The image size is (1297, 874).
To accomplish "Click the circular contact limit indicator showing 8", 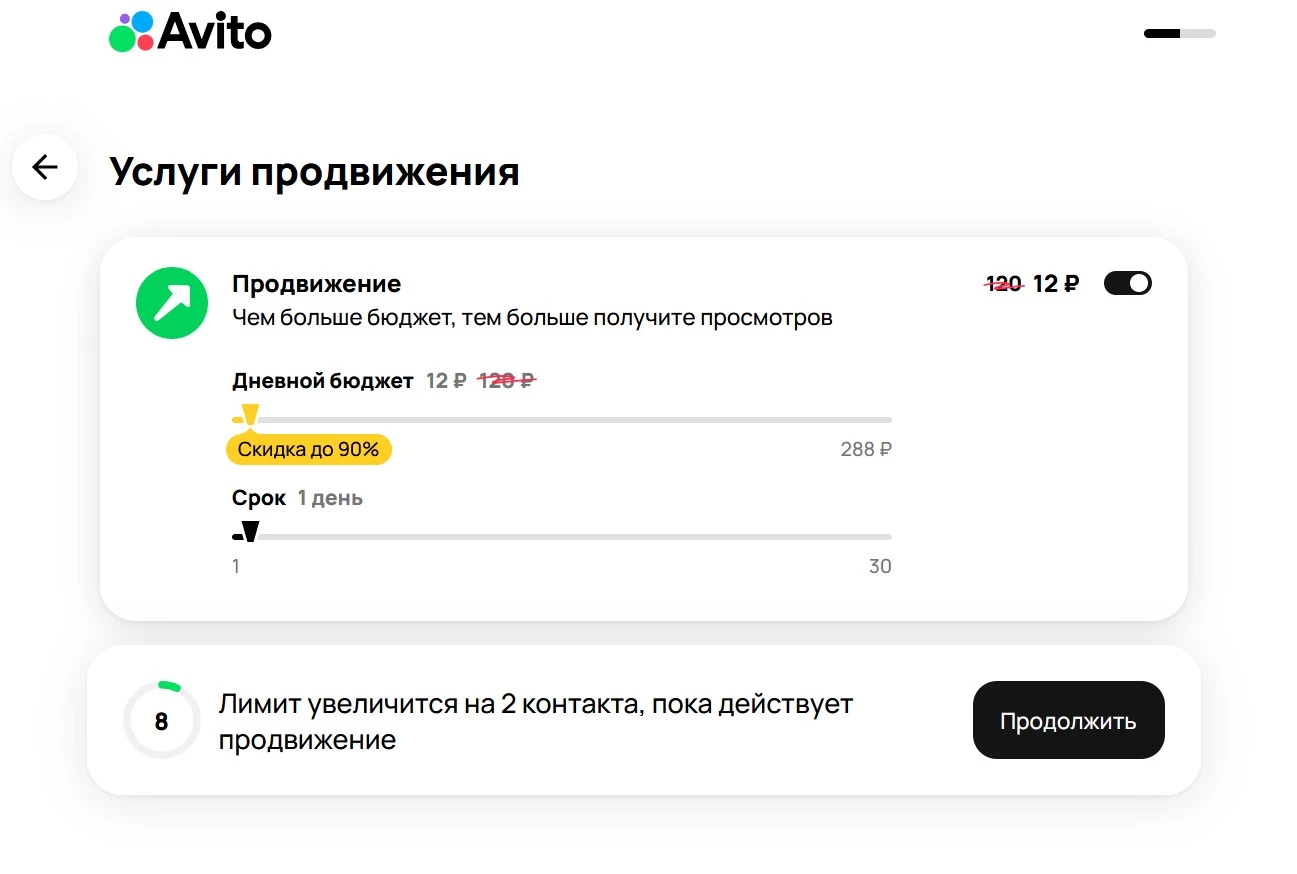I will [x=161, y=721].
